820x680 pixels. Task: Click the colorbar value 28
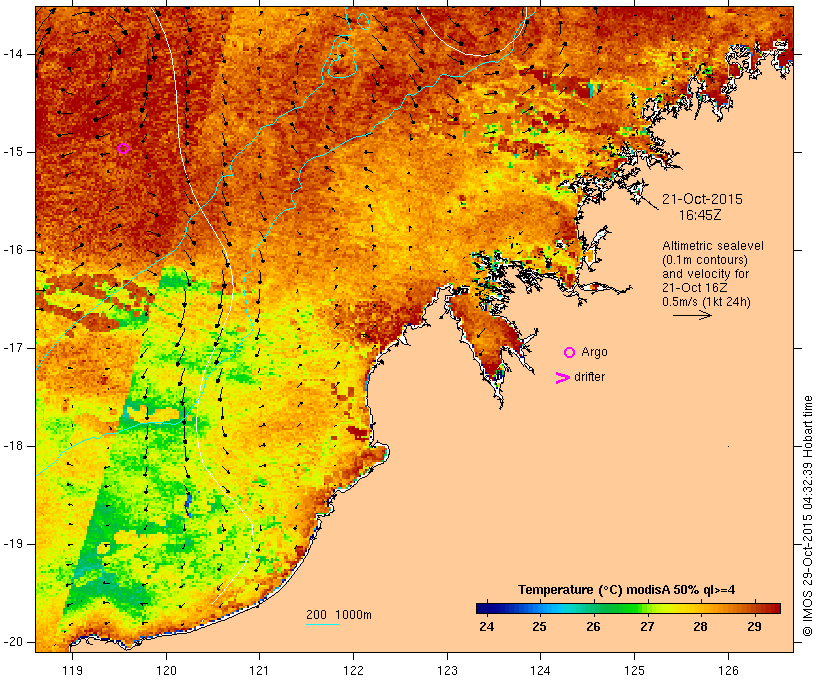click(700, 627)
